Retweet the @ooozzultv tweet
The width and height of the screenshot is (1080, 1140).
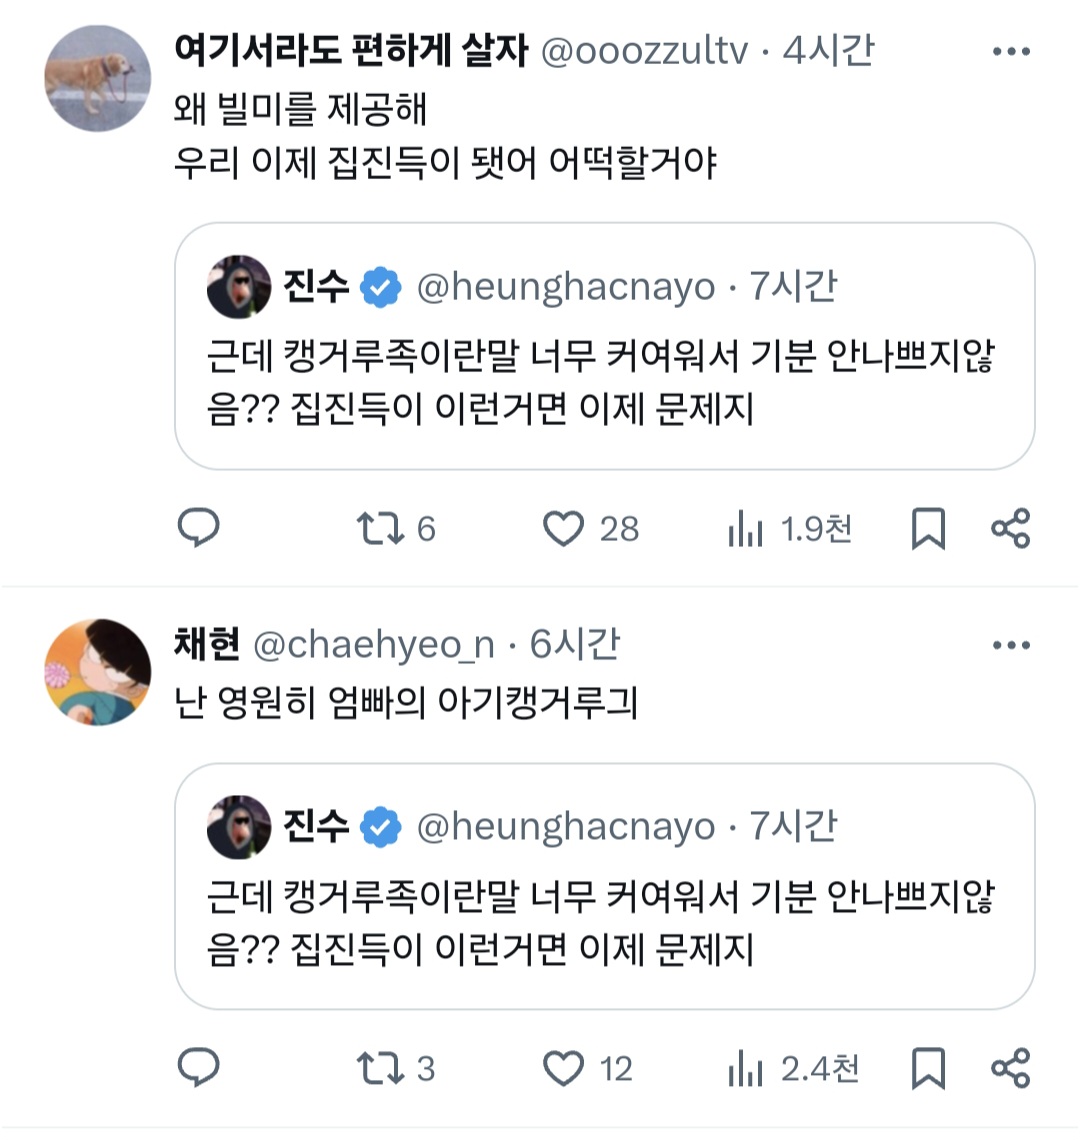[381, 528]
